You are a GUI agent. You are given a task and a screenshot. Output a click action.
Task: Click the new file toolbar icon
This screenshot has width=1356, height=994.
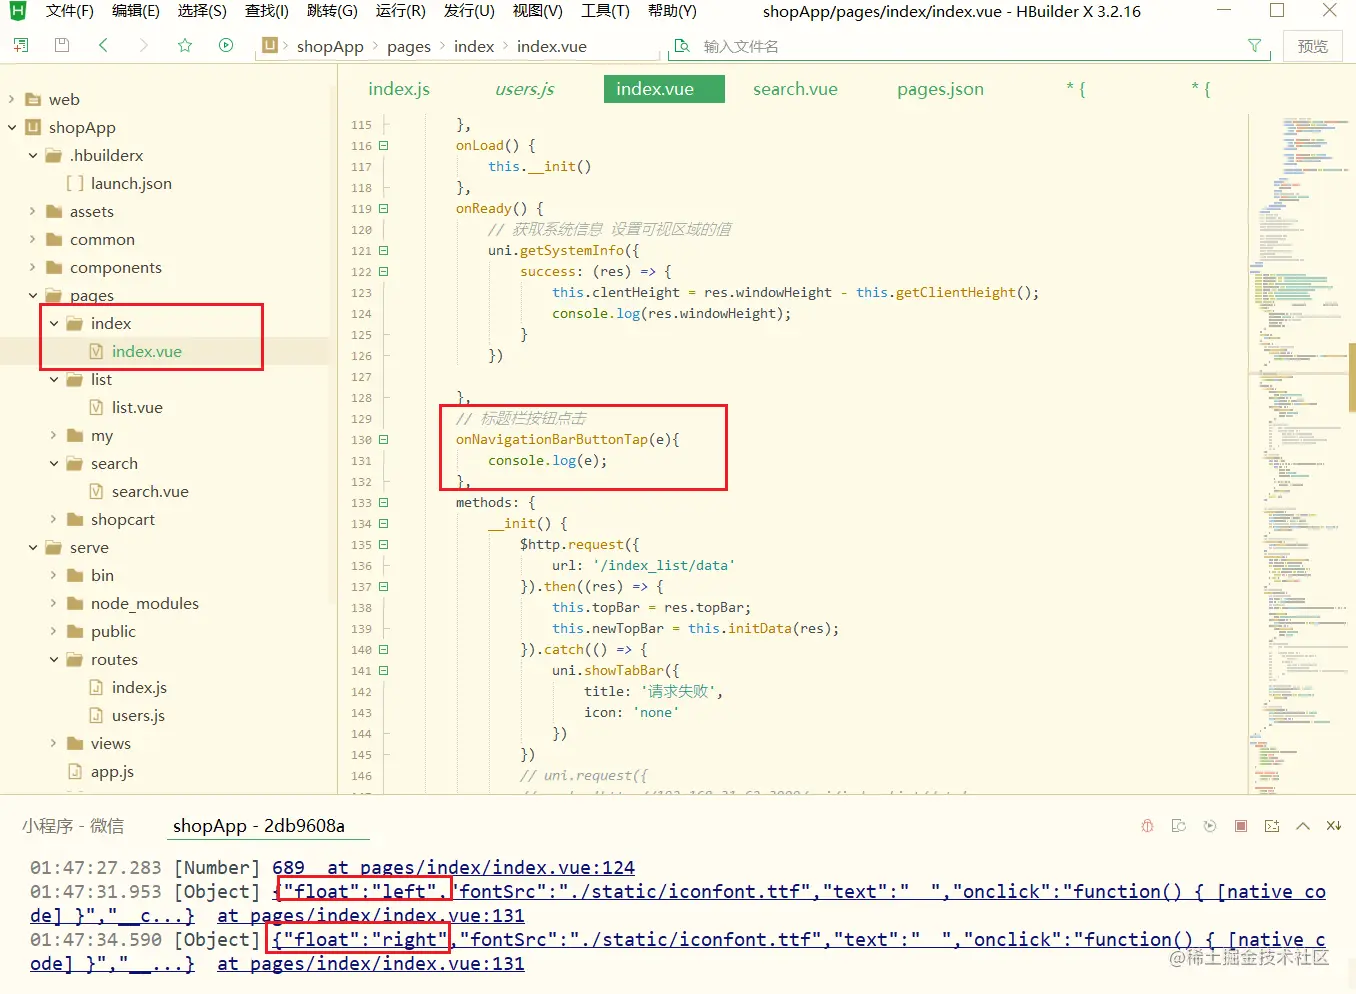coord(21,45)
